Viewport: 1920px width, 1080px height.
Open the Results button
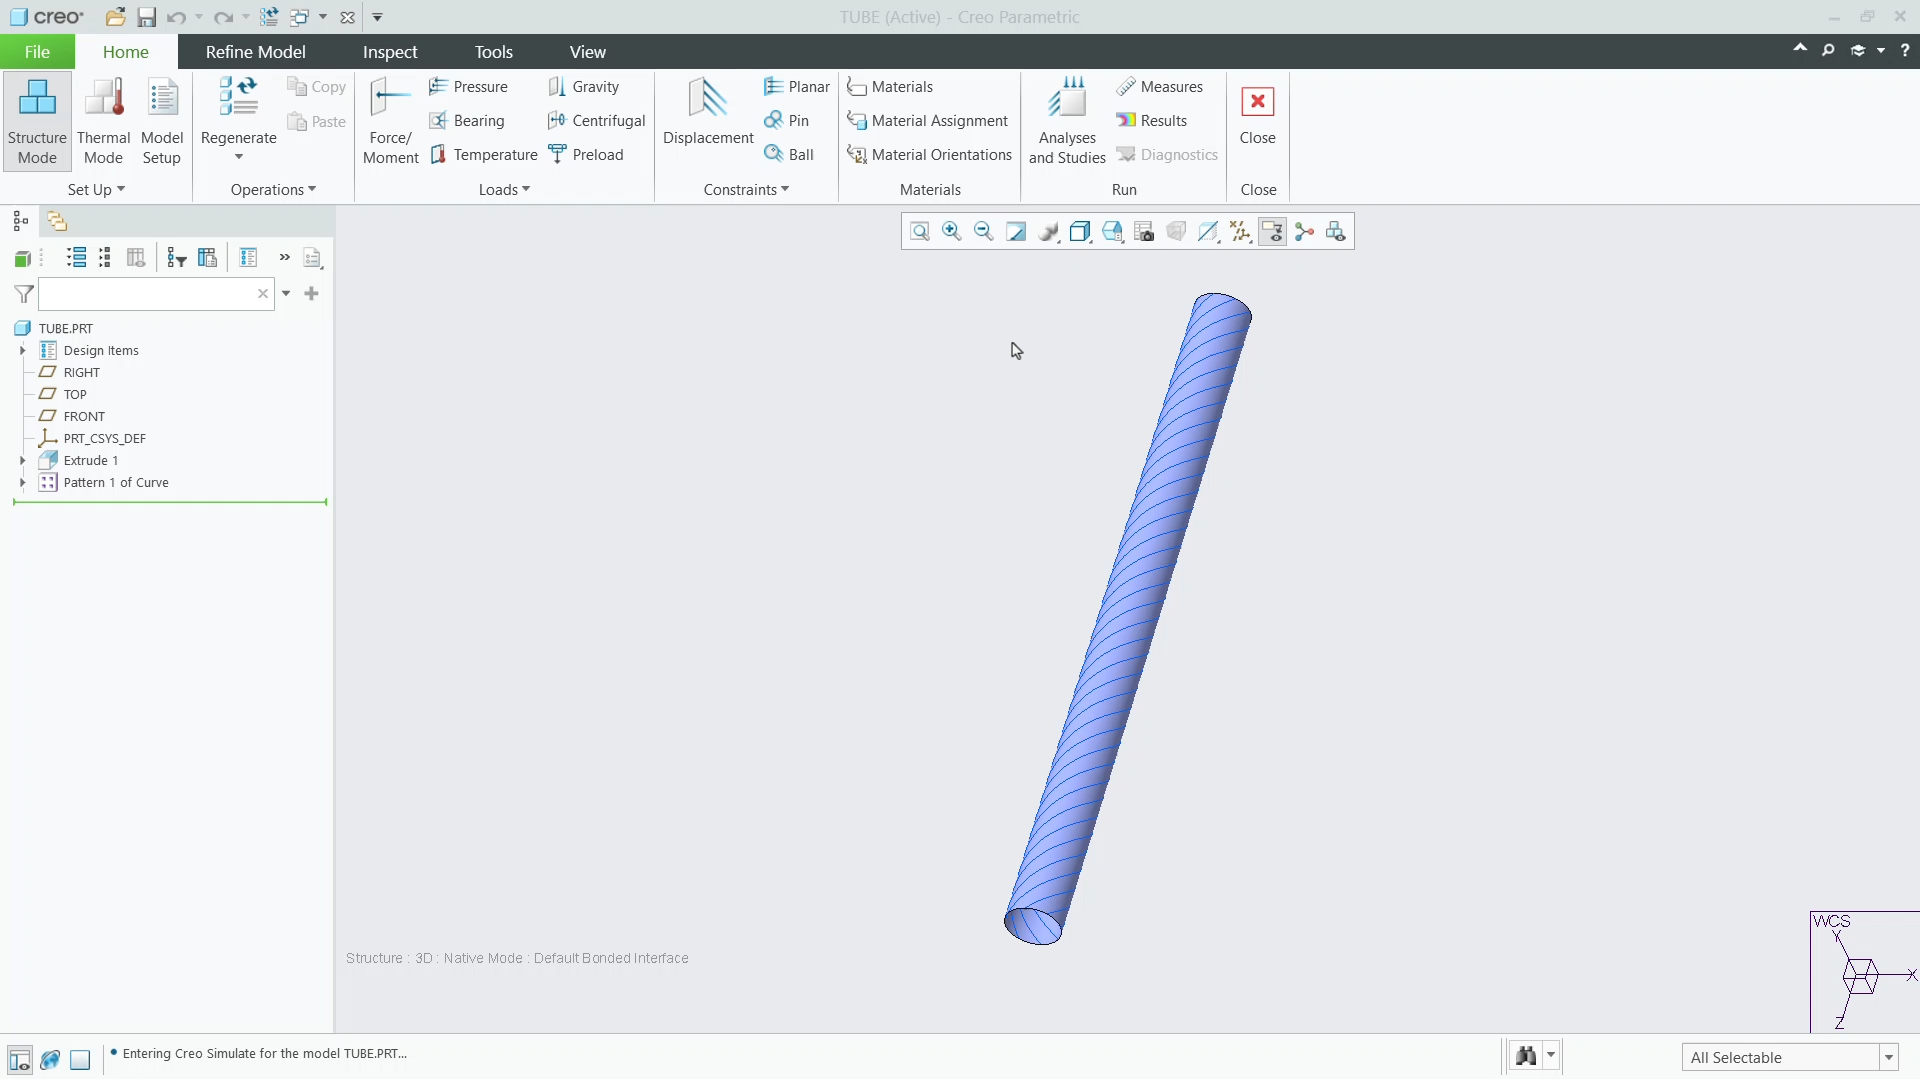pos(1151,121)
